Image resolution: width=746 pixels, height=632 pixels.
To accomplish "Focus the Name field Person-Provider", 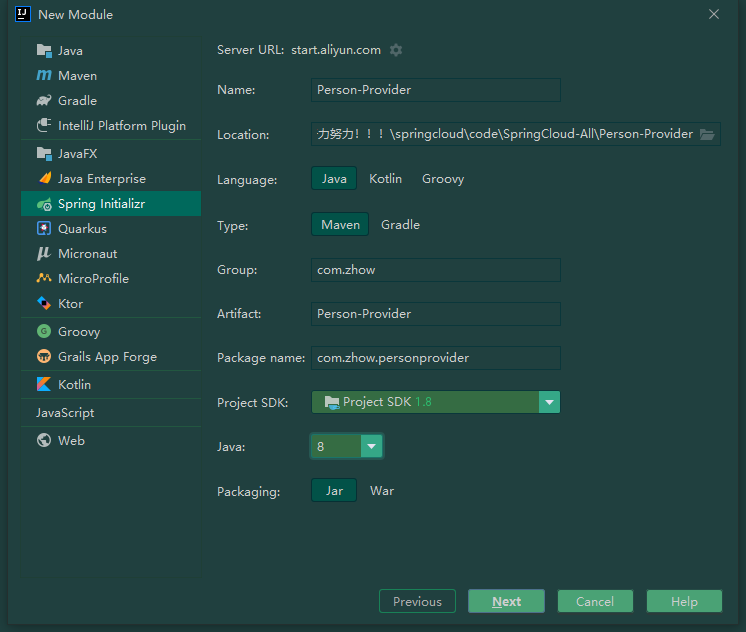I will [x=436, y=90].
